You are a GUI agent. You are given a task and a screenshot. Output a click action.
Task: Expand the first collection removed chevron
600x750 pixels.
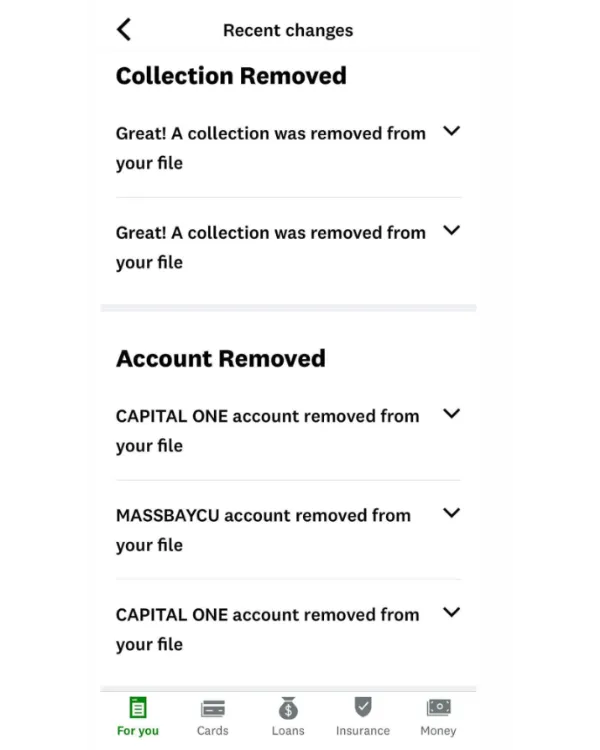point(451,131)
